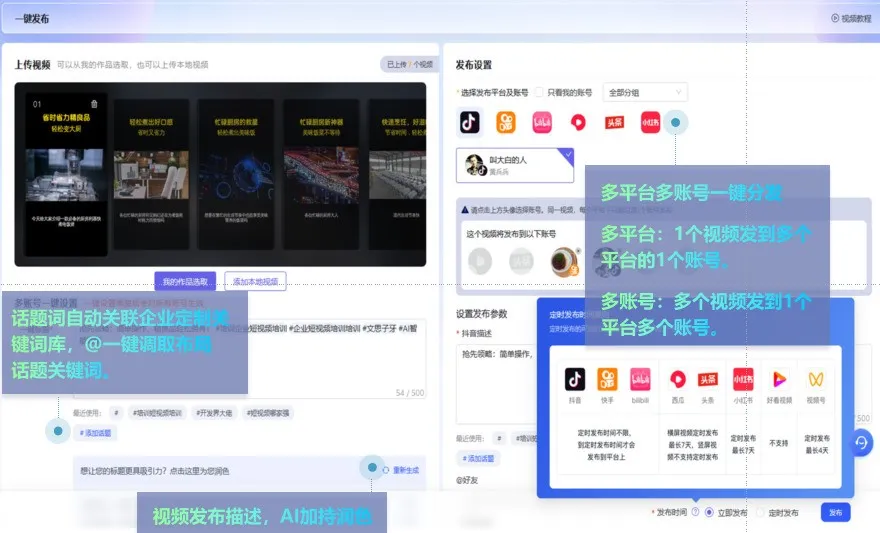This screenshot has height=533, width=880.
Task: Click into the 抖音描述 text area
Action: tap(497, 384)
